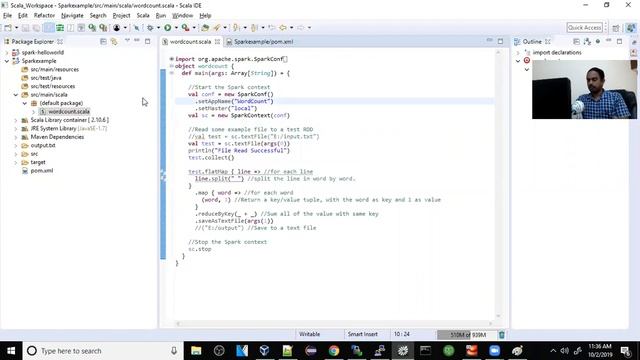
Task: Click the green Run button icon
Action: [x=168, y=28]
